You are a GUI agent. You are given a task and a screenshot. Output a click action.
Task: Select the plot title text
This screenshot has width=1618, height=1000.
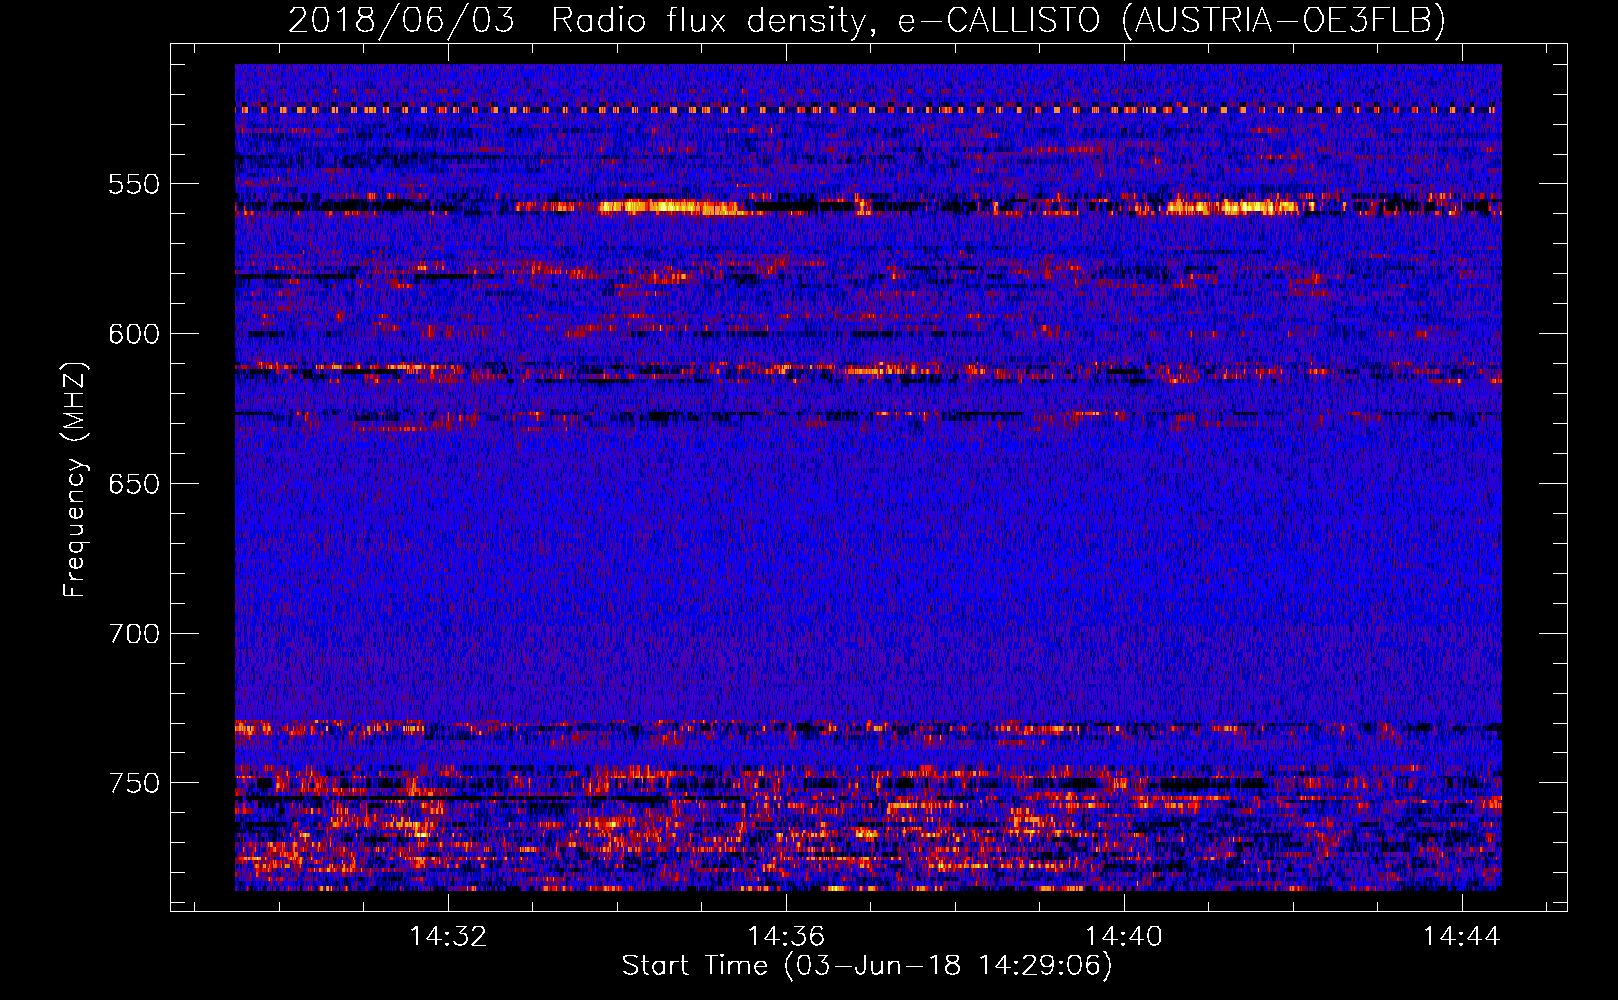(x=867, y=20)
